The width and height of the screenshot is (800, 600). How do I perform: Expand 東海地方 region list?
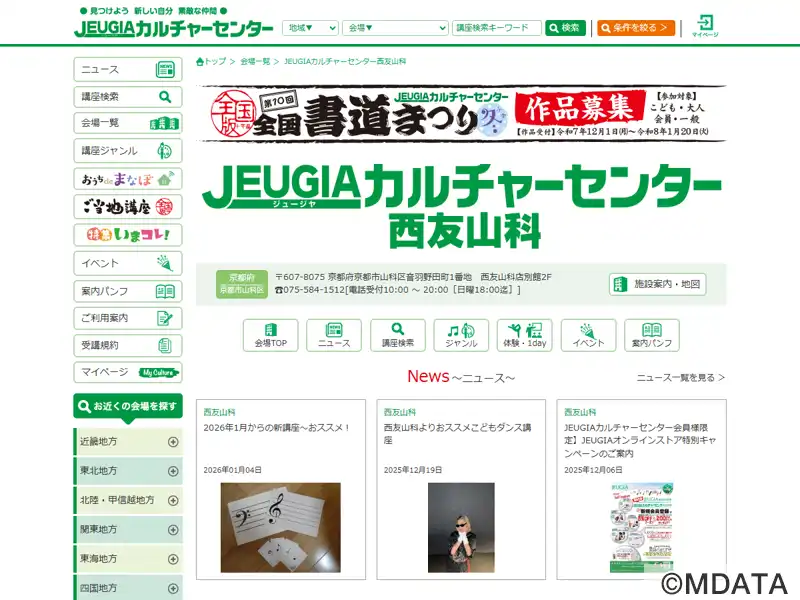129,559
